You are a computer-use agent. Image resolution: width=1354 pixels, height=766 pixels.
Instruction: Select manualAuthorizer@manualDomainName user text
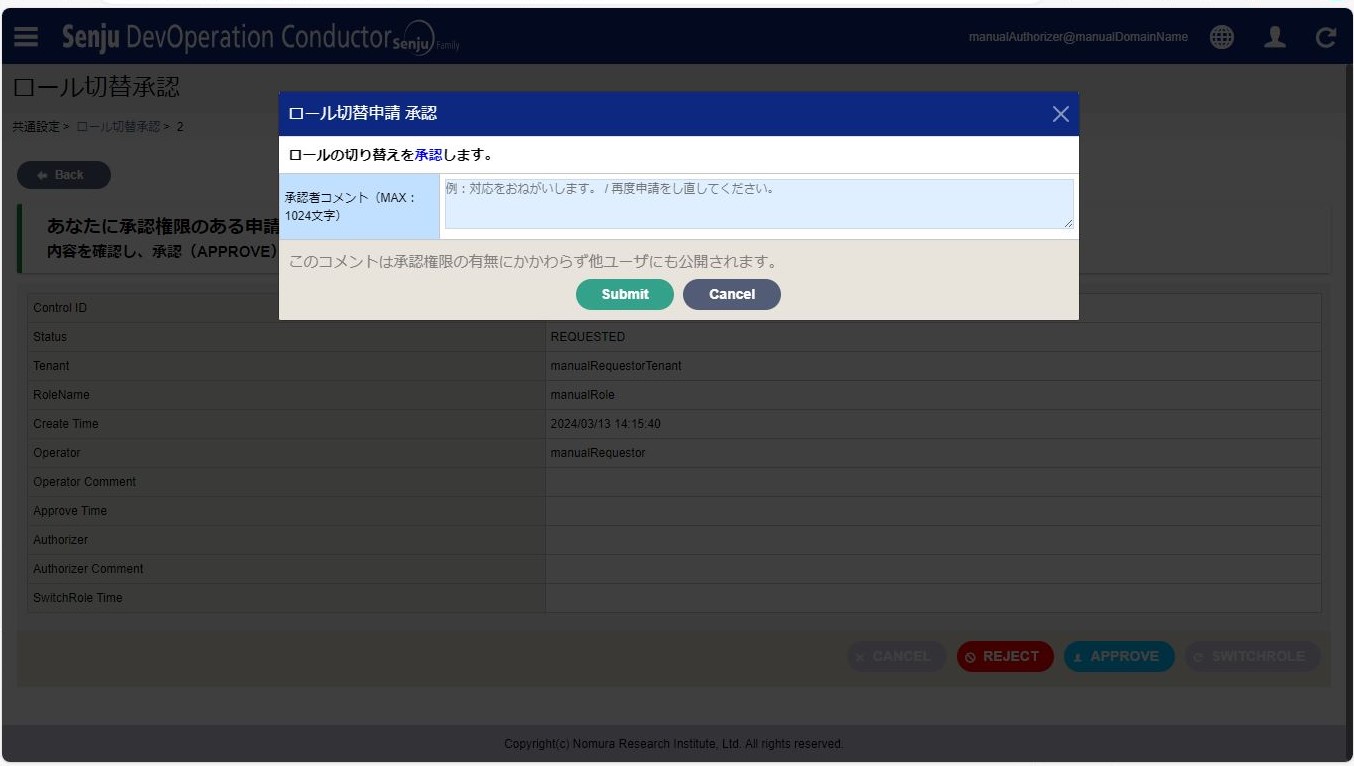pos(1078,37)
